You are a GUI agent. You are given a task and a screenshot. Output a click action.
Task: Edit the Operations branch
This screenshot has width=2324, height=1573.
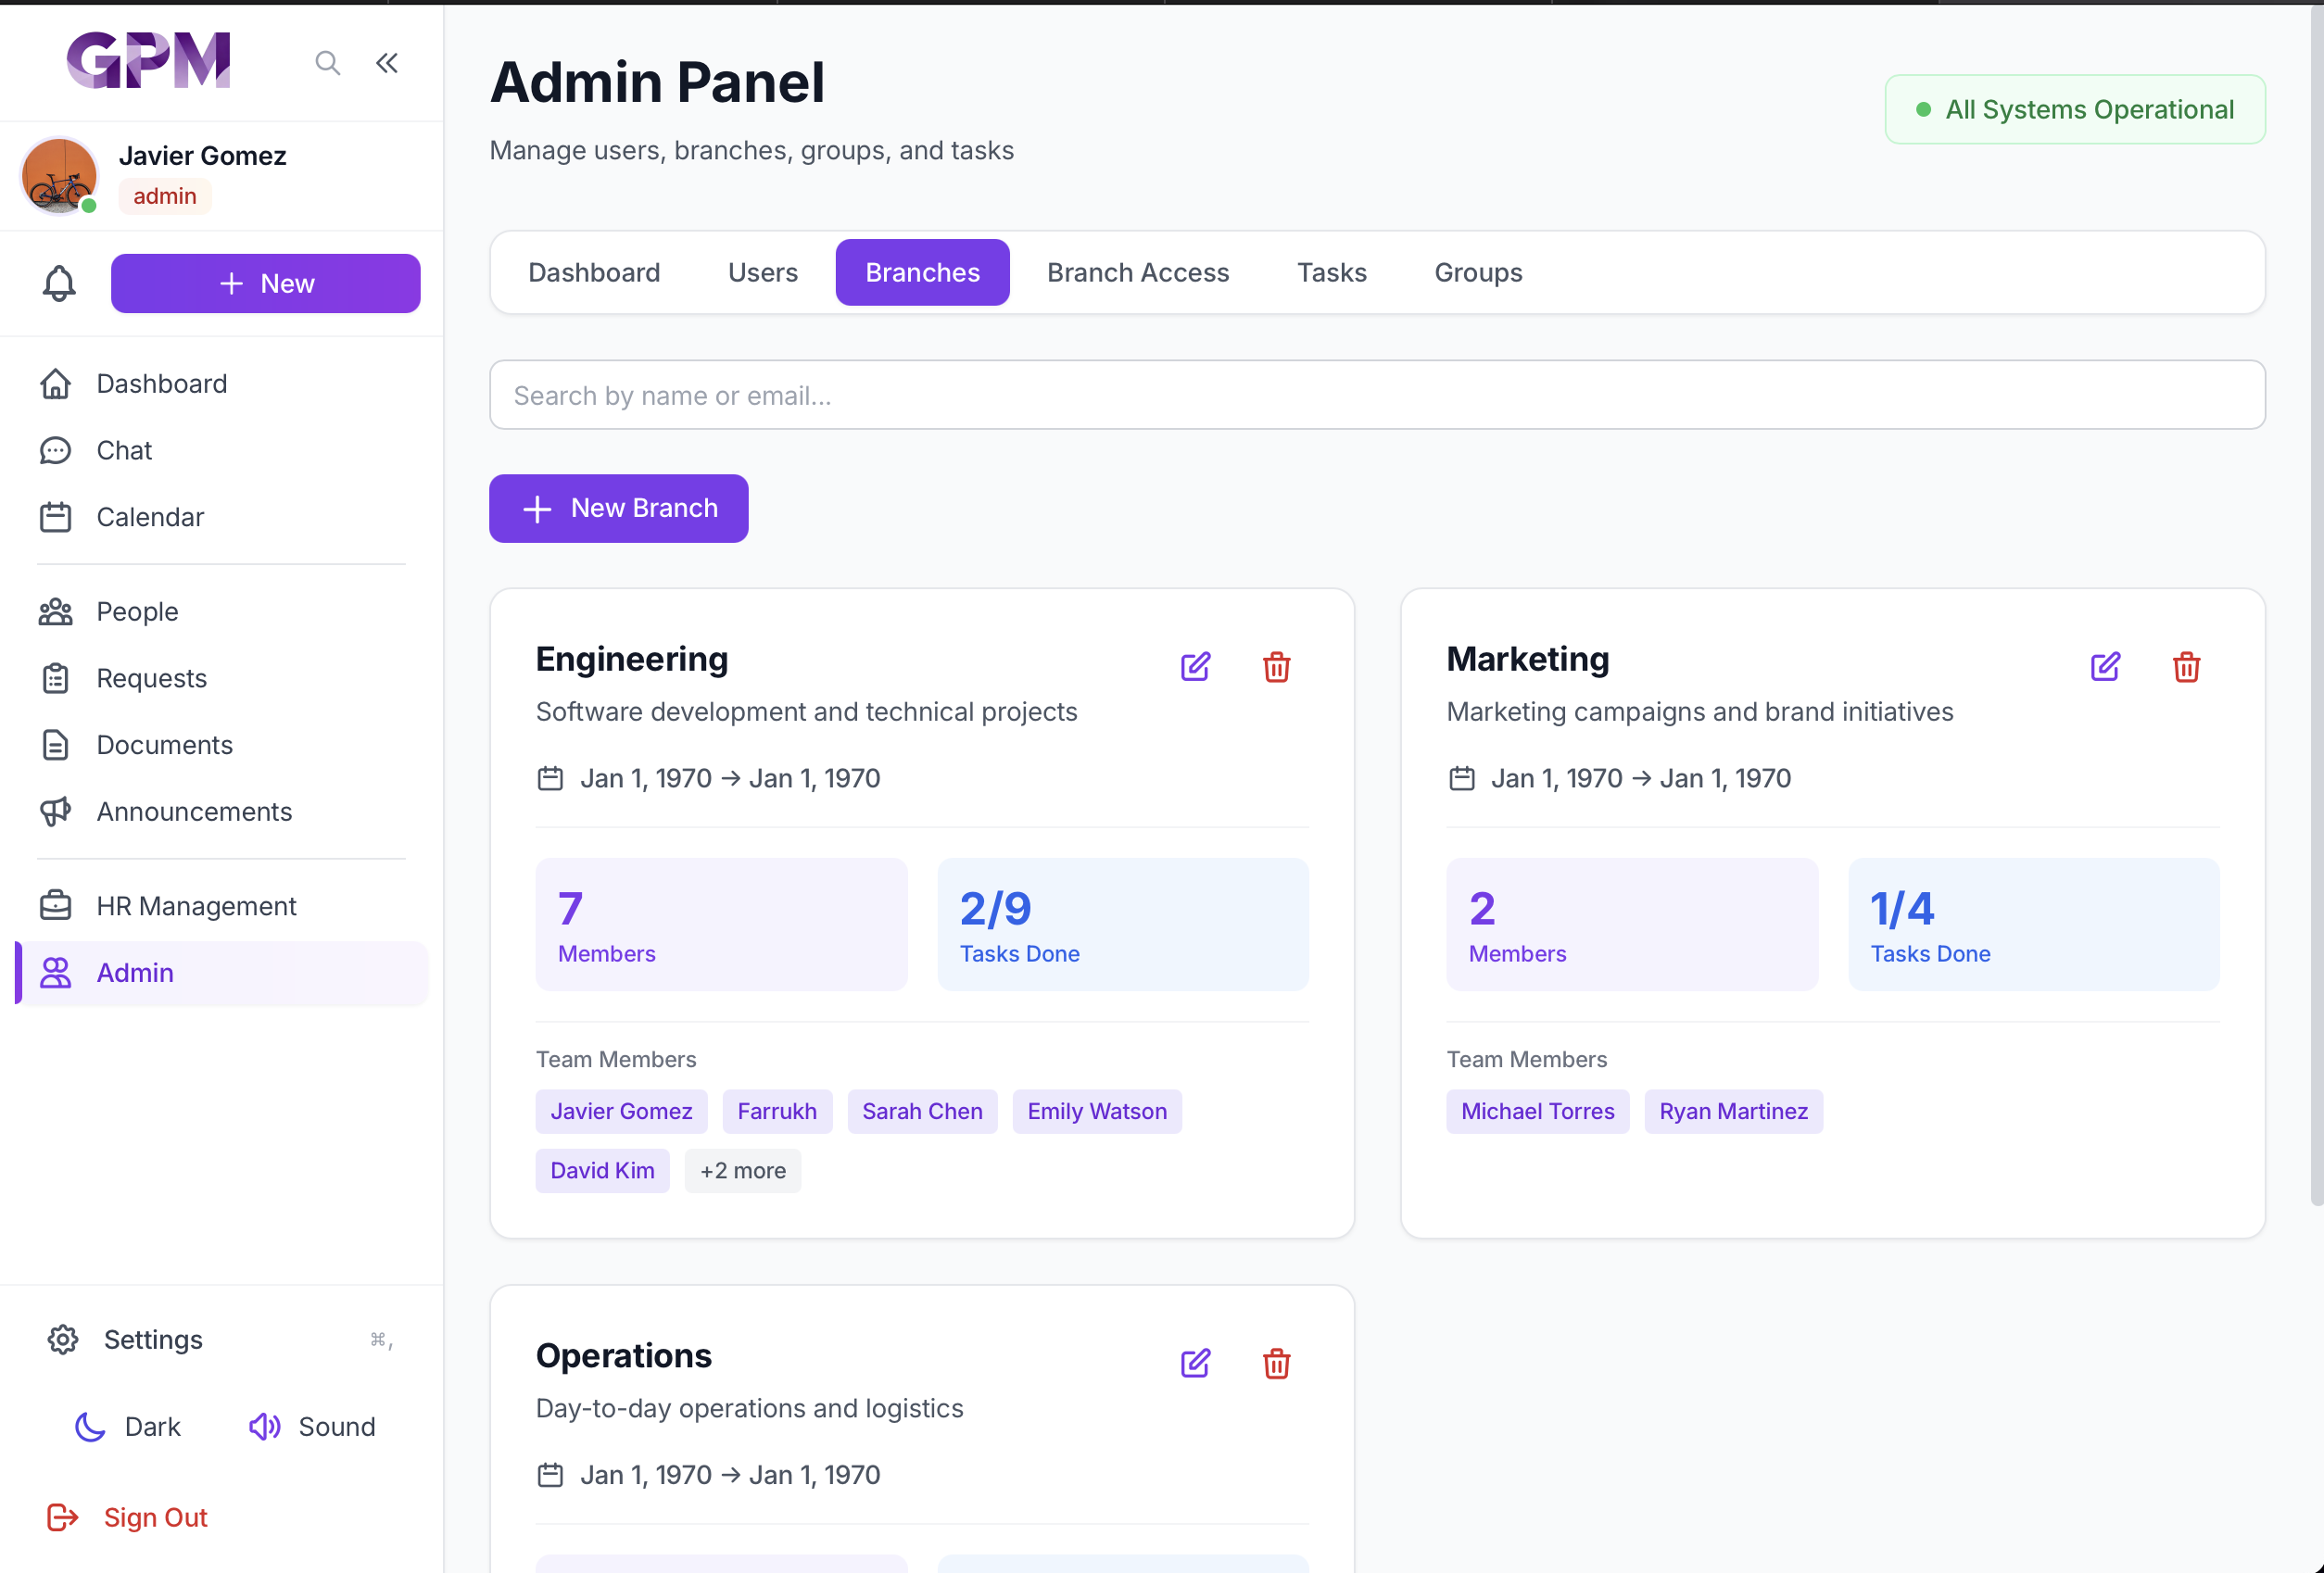(1195, 1363)
